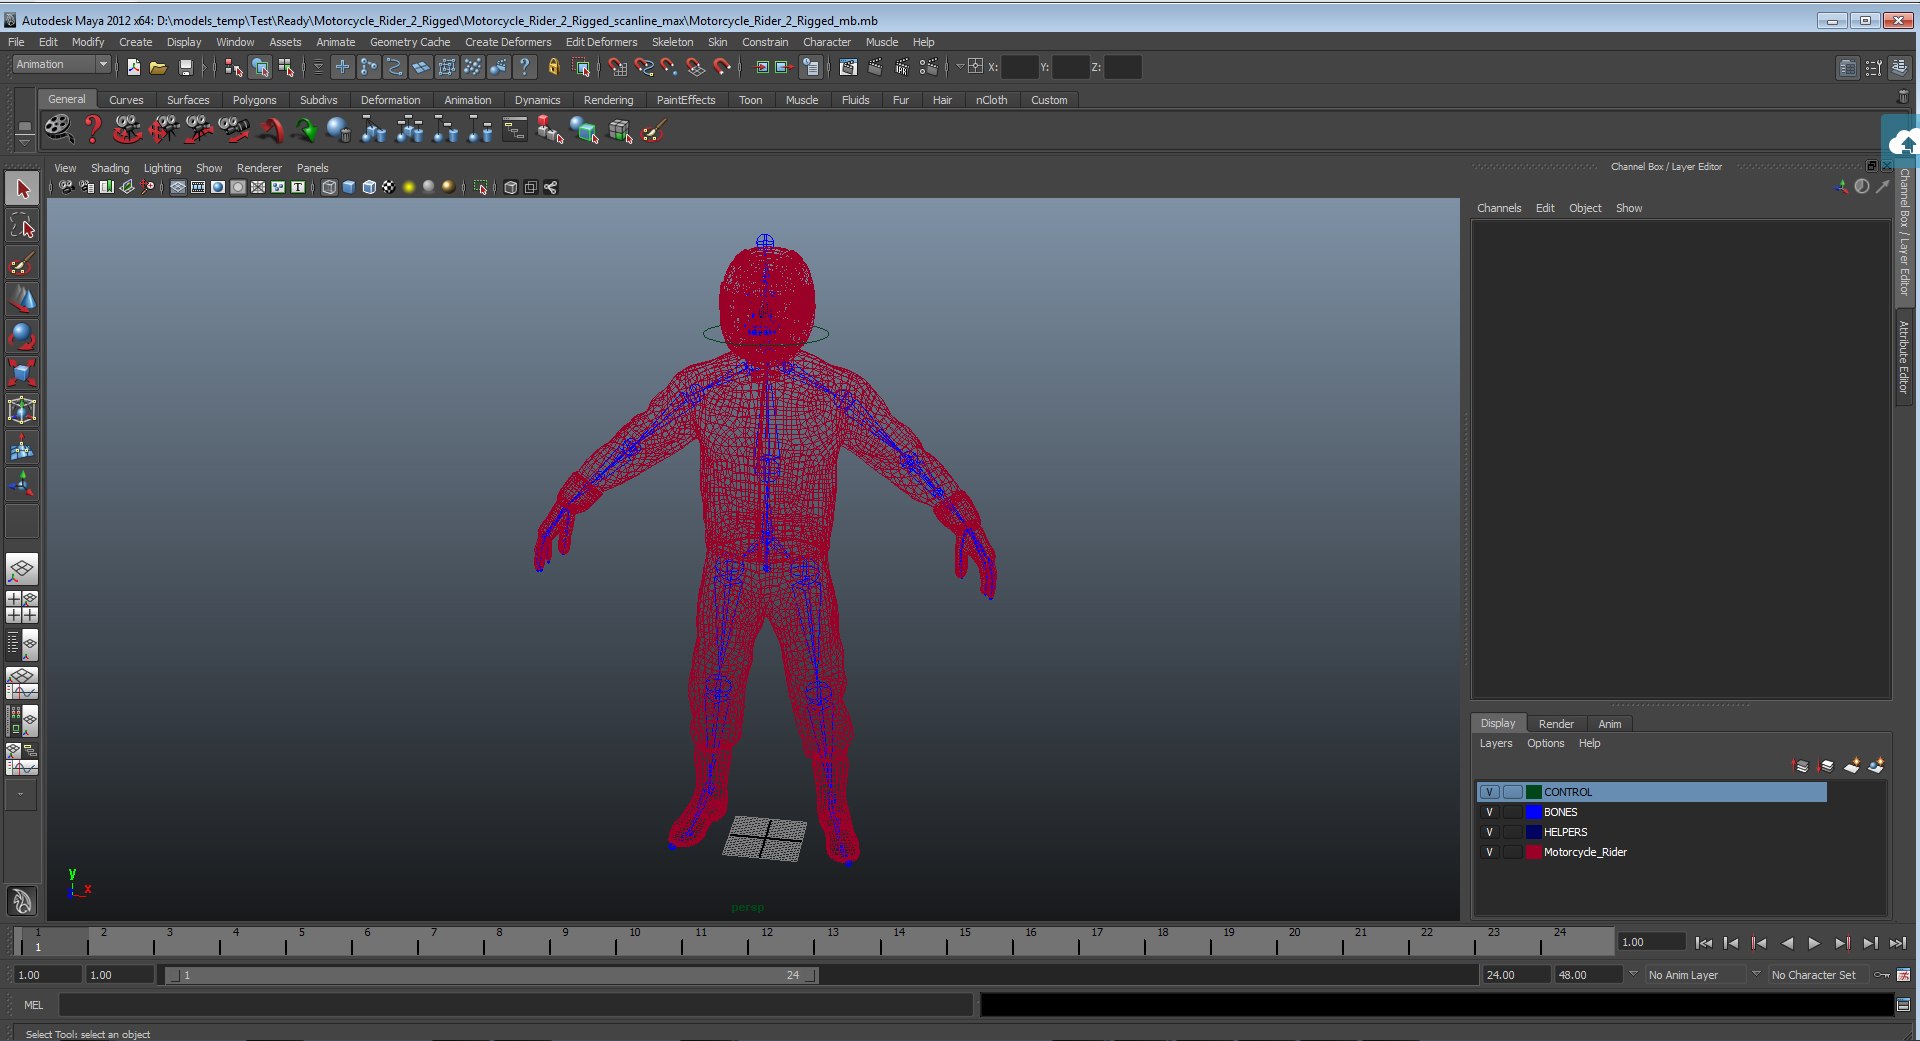The height and width of the screenshot is (1041, 1920).
Task: Click the Textured checker sphere icon
Action: point(388,187)
